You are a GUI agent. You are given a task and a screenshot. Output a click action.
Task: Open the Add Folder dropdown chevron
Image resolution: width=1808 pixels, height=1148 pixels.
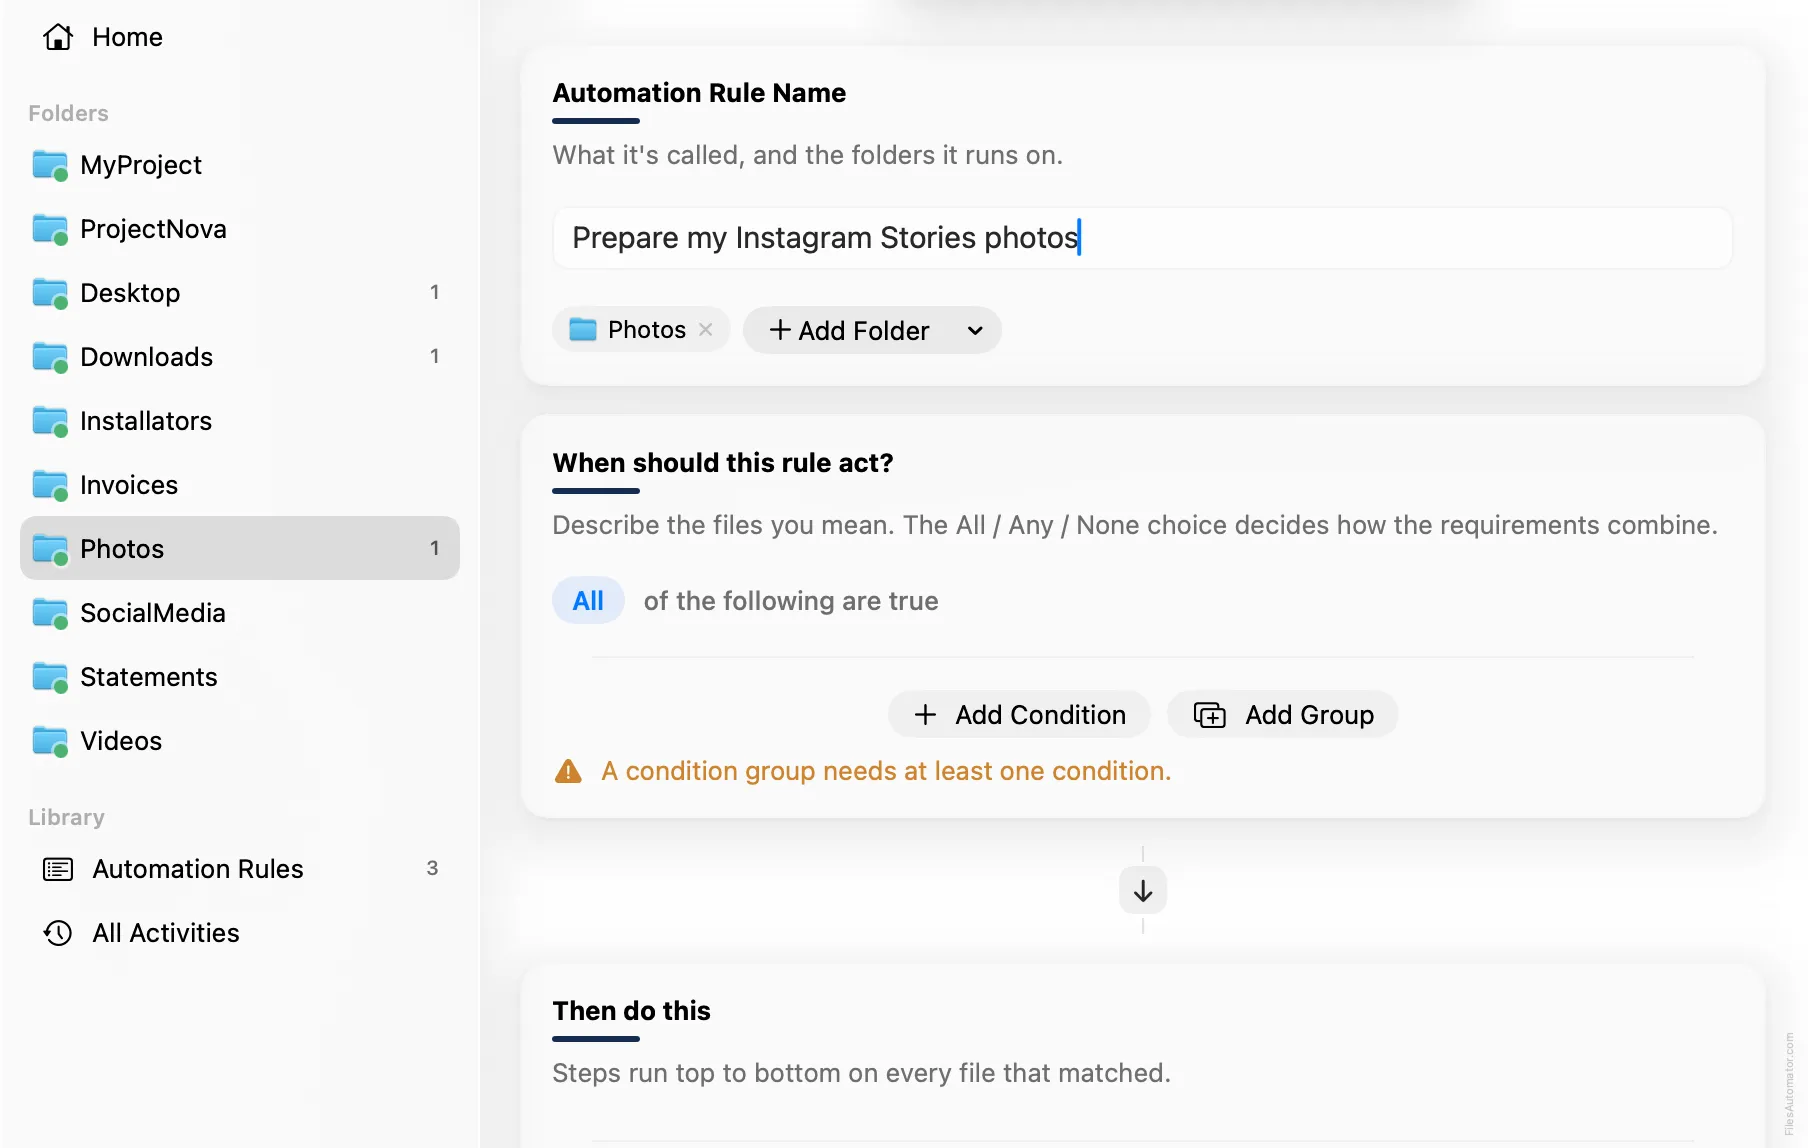(x=975, y=331)
